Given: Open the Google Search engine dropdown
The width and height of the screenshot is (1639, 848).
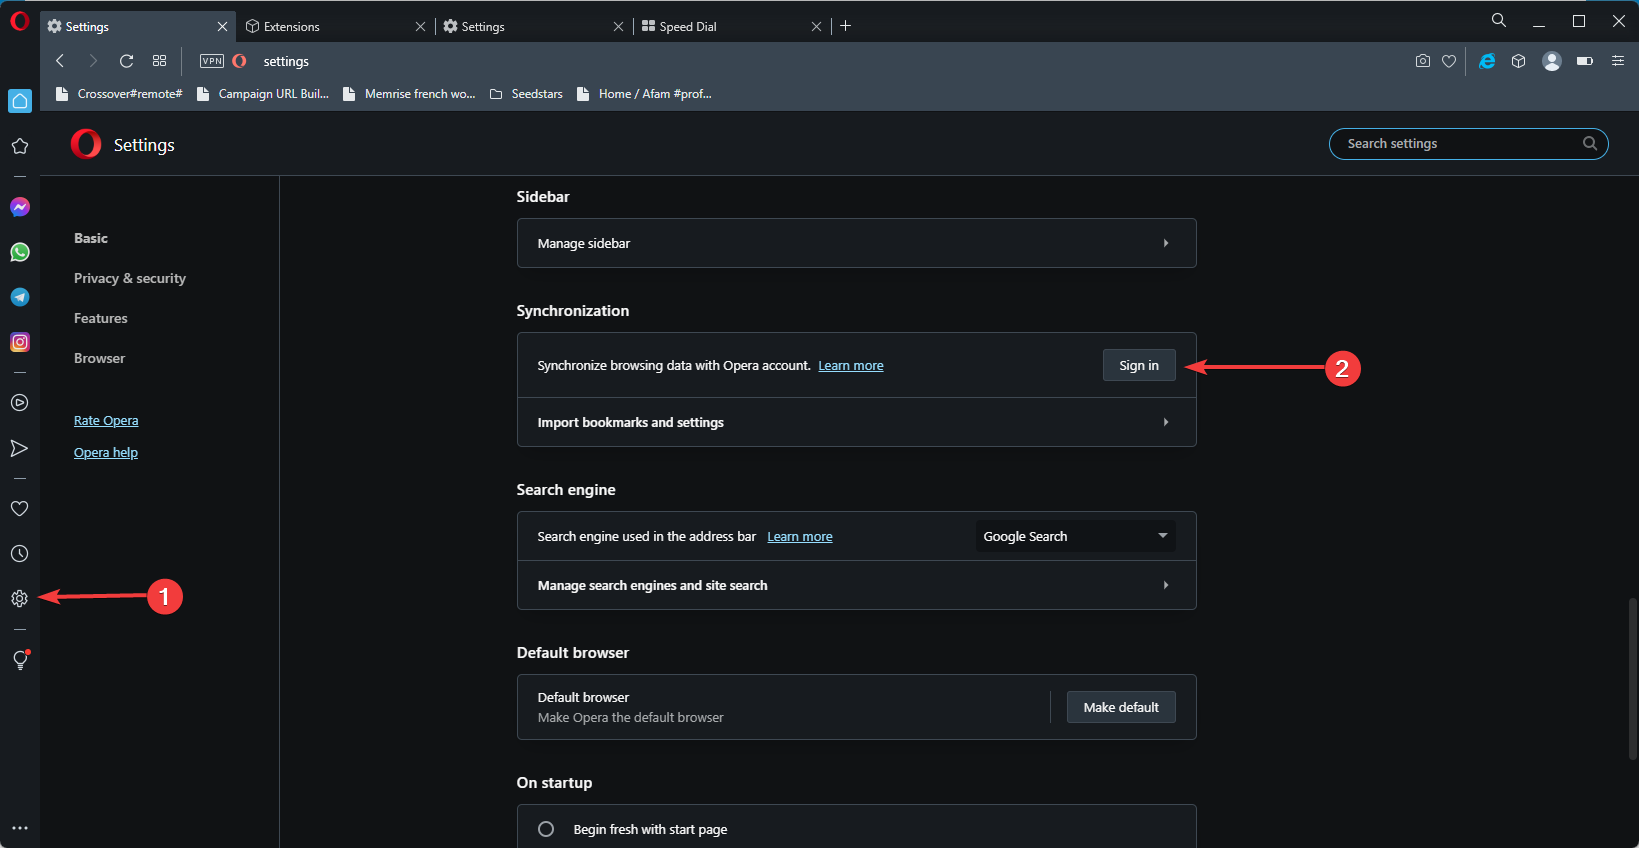Looking at the screenshot, I should click(x=1075, y=536).
